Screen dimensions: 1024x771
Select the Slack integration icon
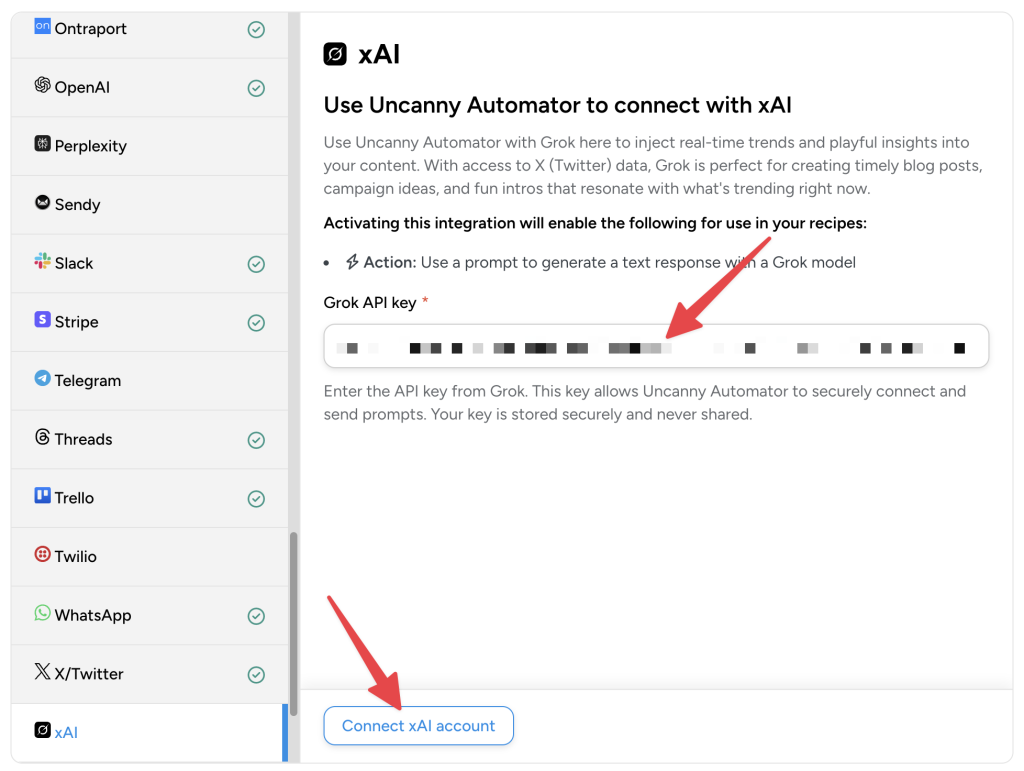point(42,263)
